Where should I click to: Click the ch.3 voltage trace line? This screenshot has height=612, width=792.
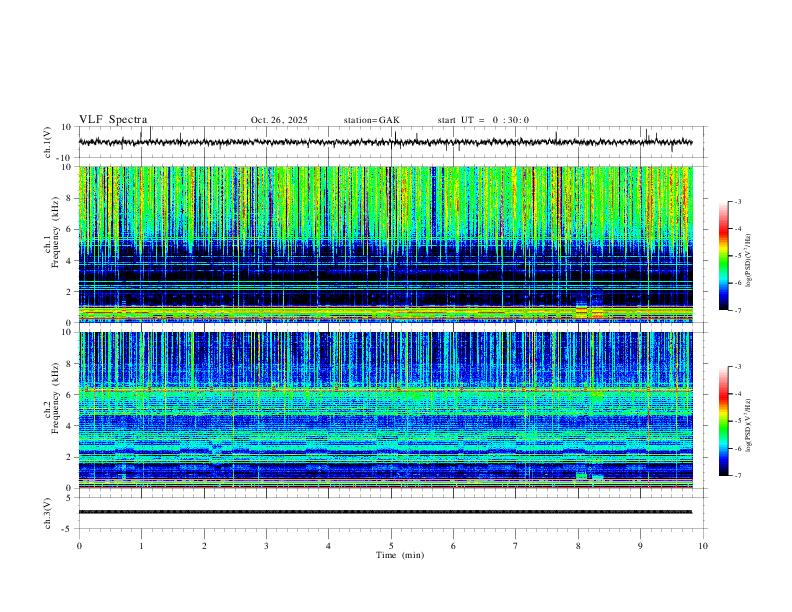click(x=385, y=512)
